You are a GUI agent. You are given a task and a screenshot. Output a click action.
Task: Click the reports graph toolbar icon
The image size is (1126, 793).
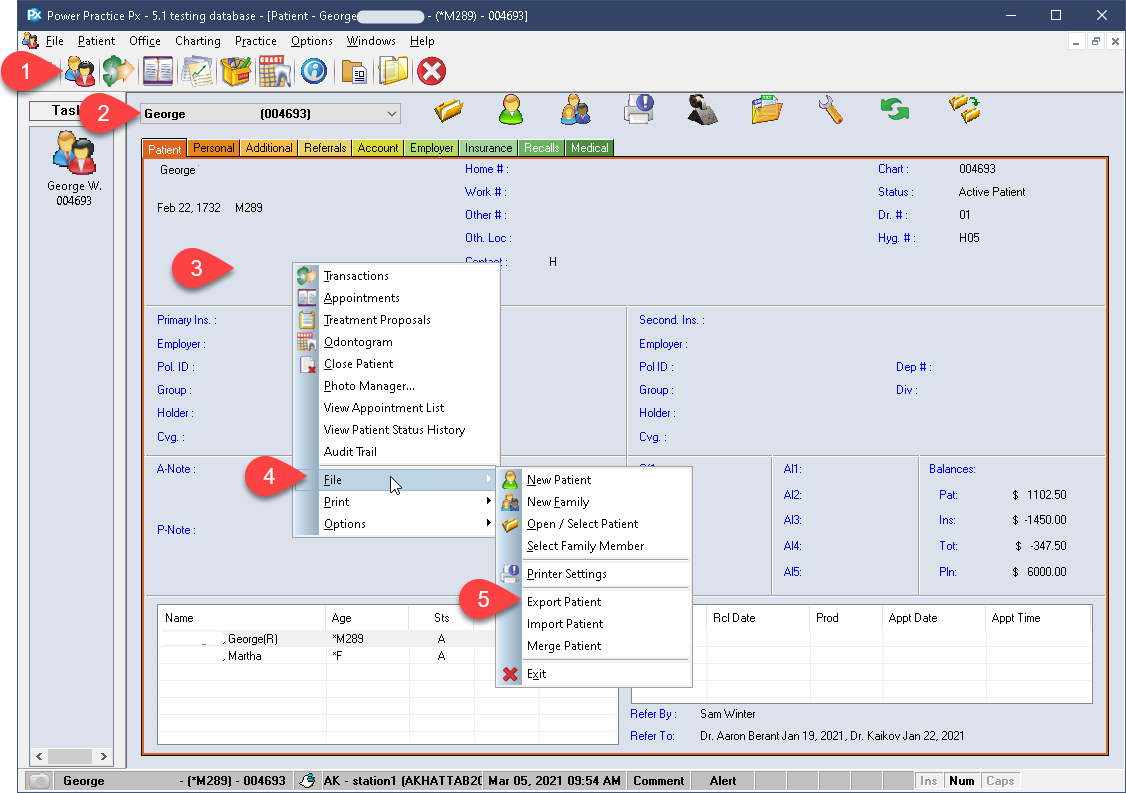[x=197, y=71]
